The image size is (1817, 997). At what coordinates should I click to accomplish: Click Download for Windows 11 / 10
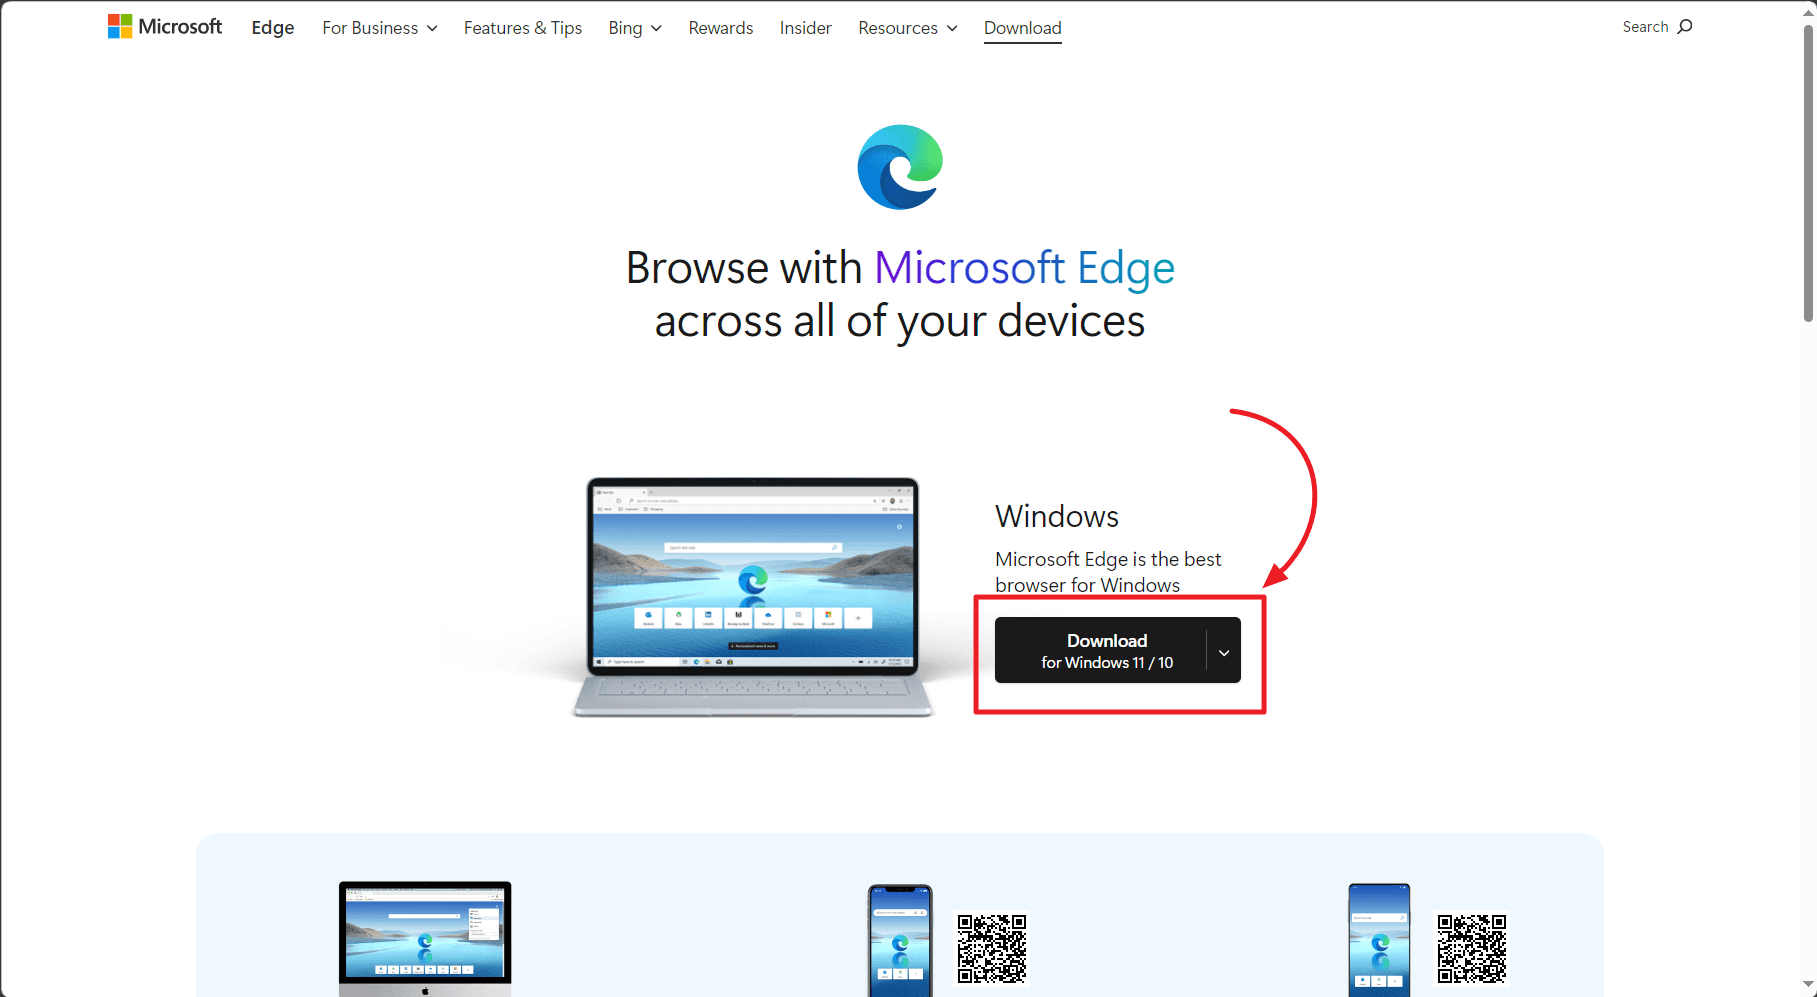1101,650
